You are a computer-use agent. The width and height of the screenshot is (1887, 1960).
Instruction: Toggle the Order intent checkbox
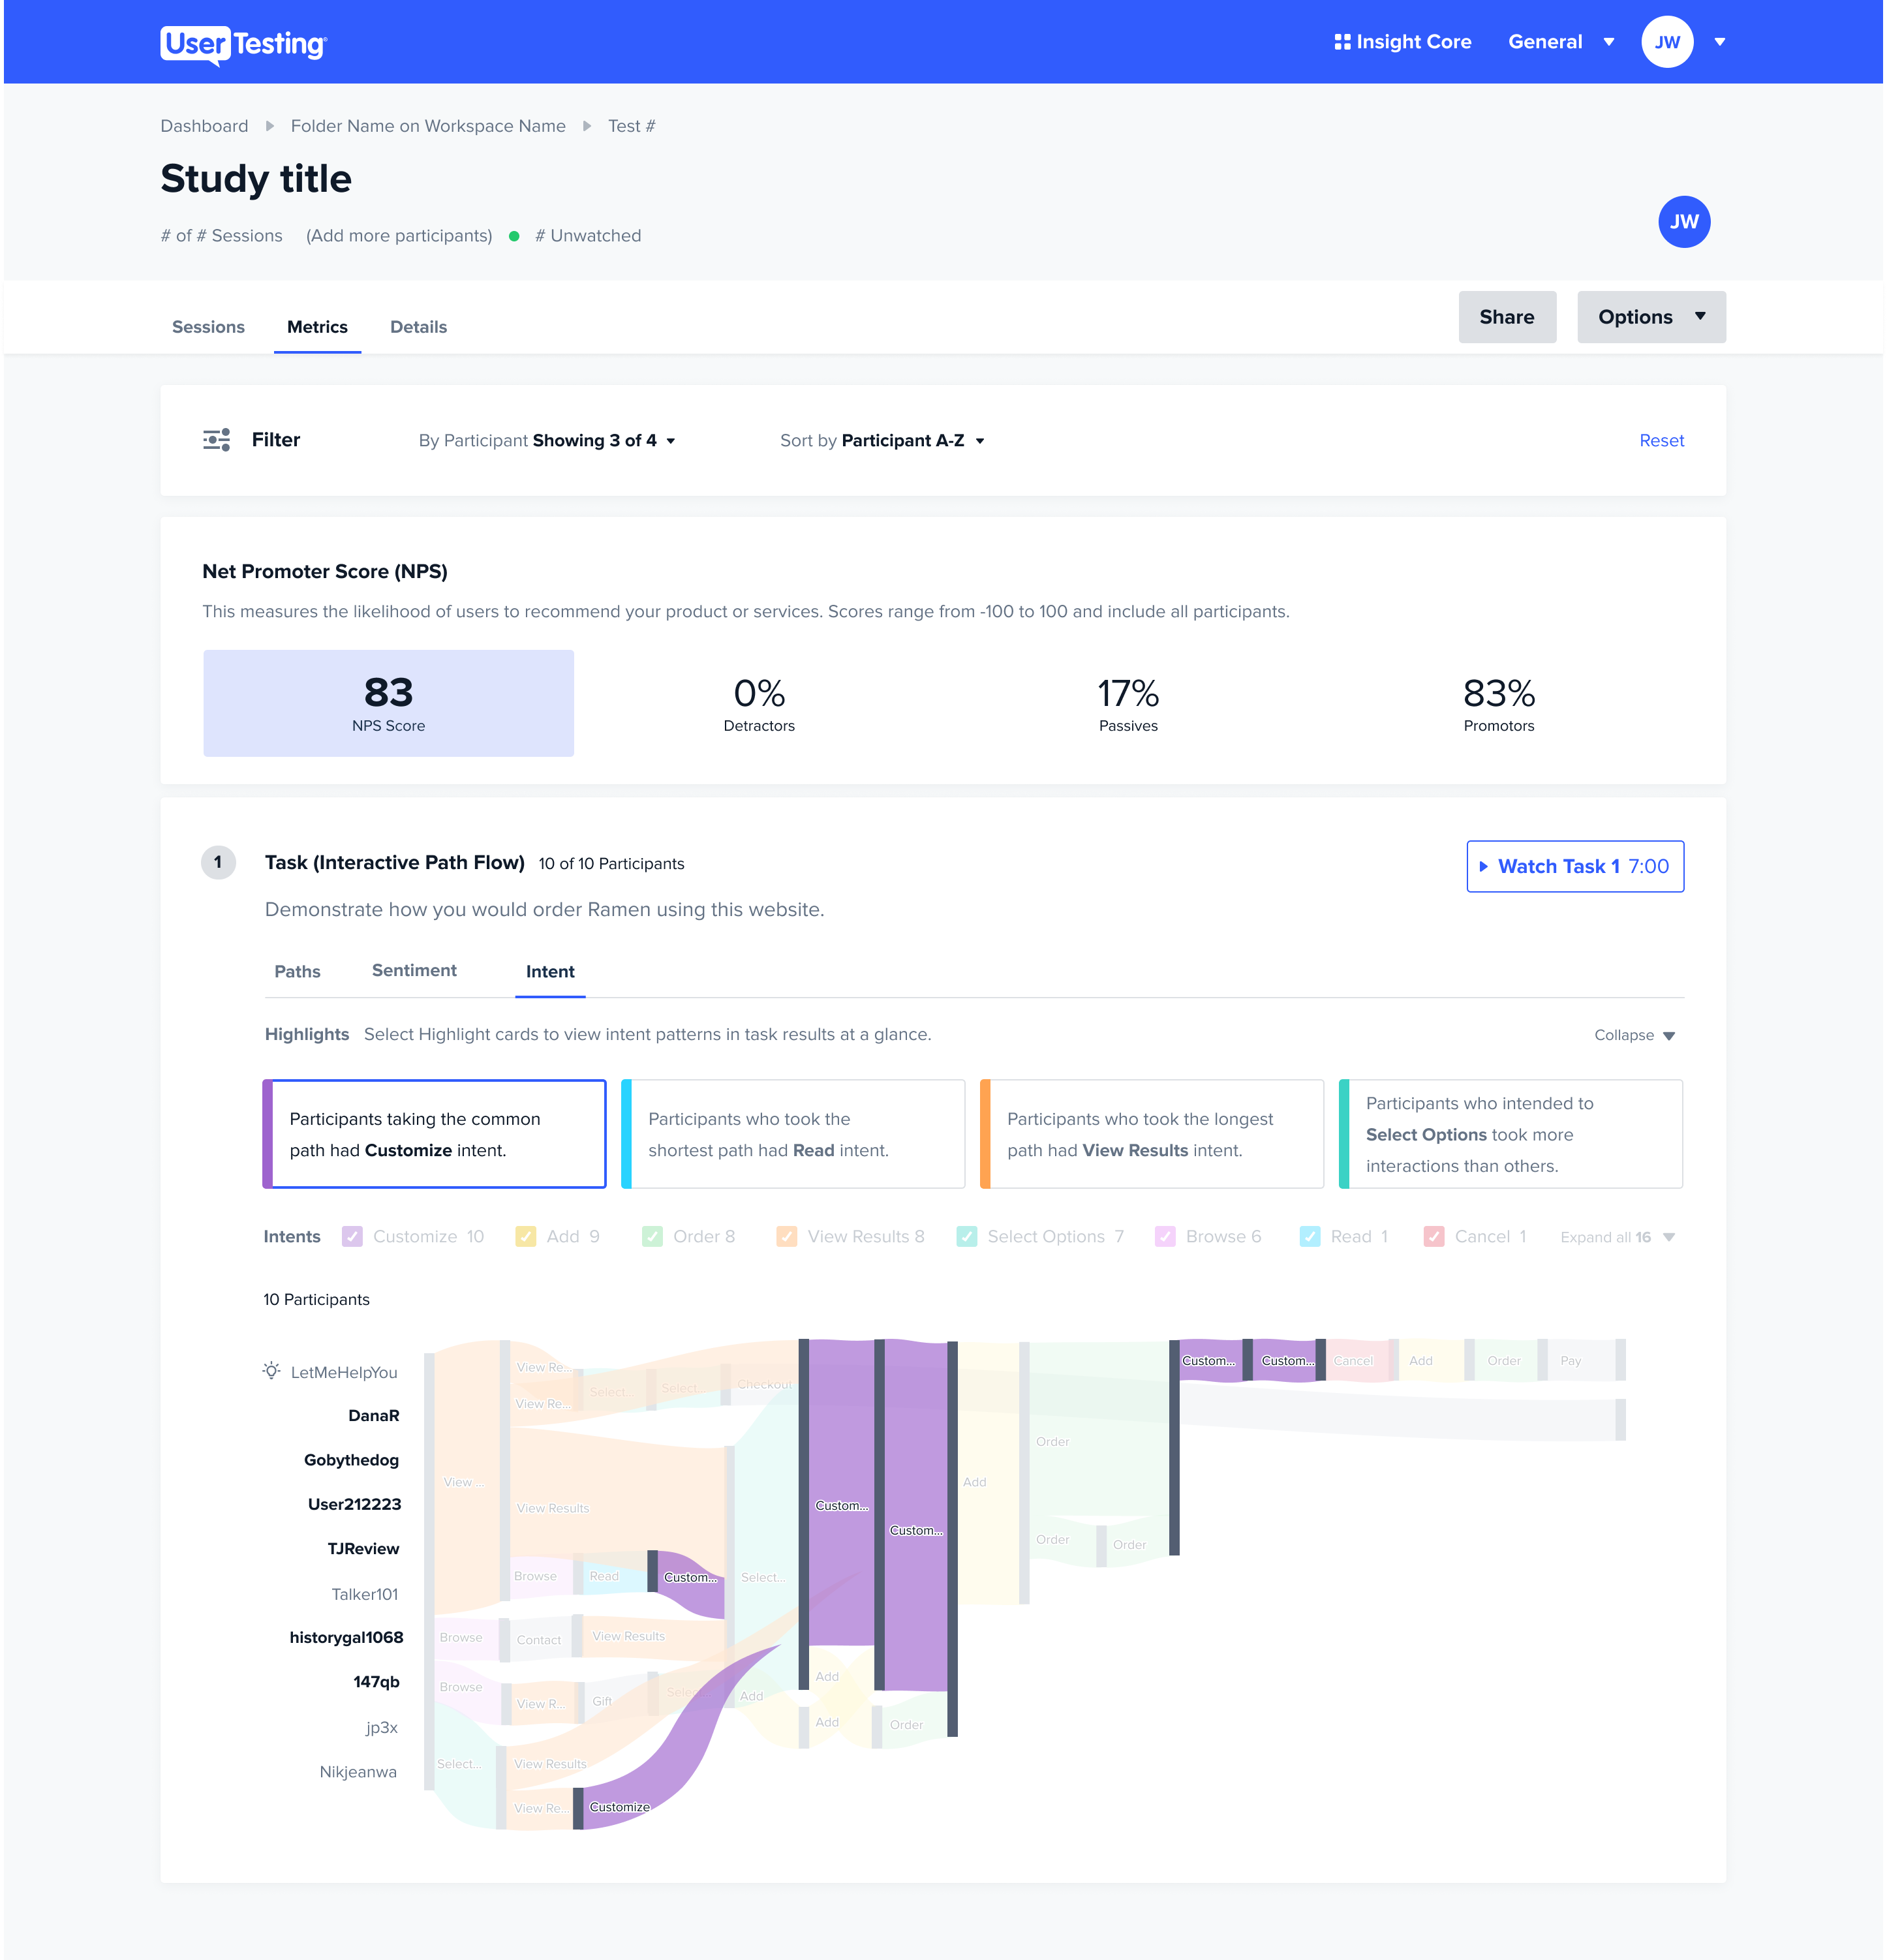(x=652, y=1236)
